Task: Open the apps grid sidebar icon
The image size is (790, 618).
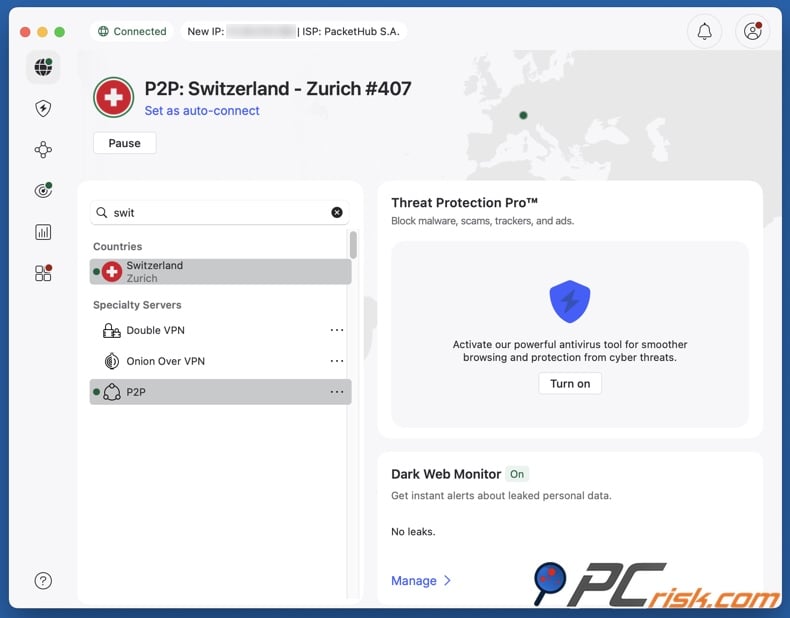Action: click(43, 273)
